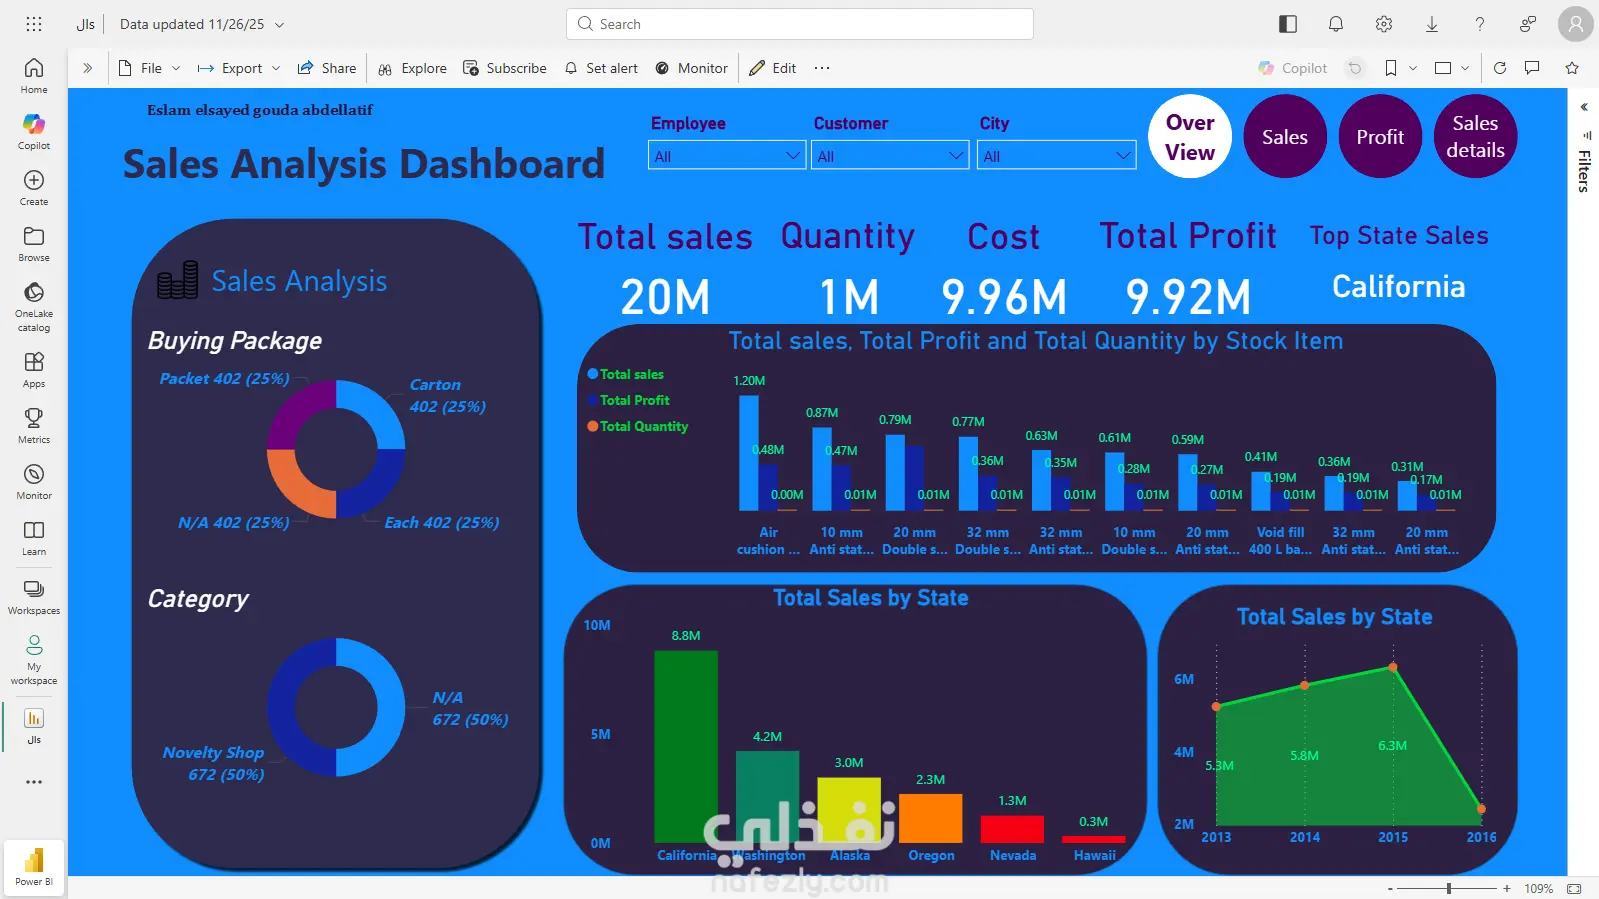Open the app launcher waffle menu
1599x899 pixels.
(x=33, y=24)
